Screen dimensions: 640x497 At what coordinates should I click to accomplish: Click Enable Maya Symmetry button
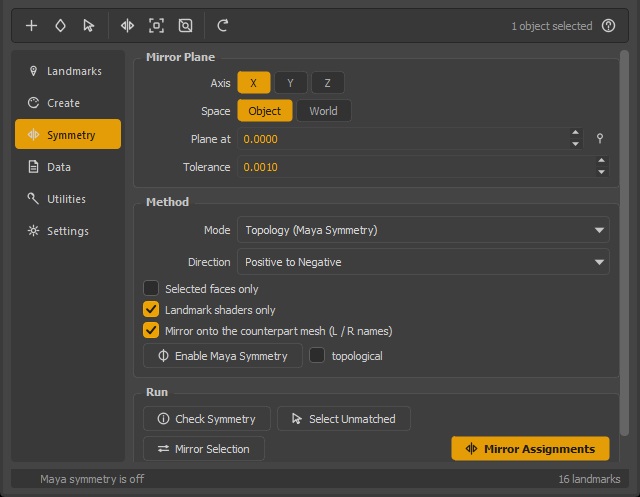point(223,356)
